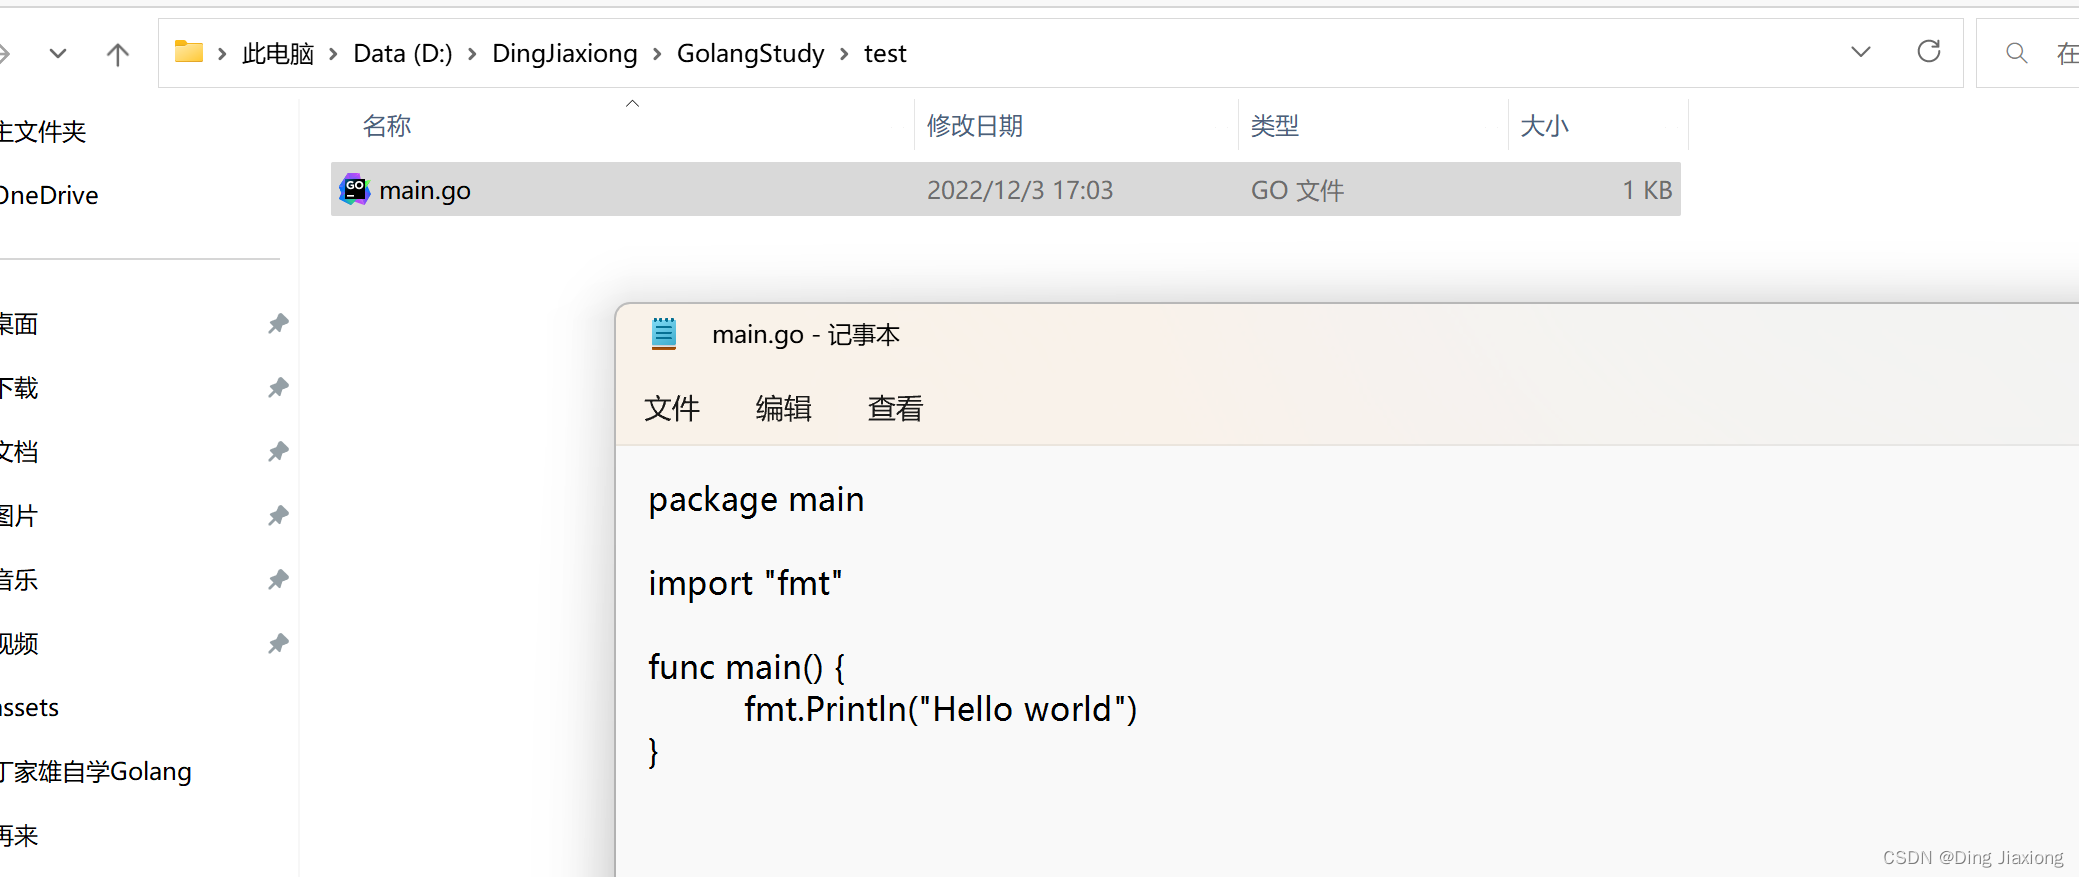Expand chevron before 此电脑 breadcrumb

point(222,54)
